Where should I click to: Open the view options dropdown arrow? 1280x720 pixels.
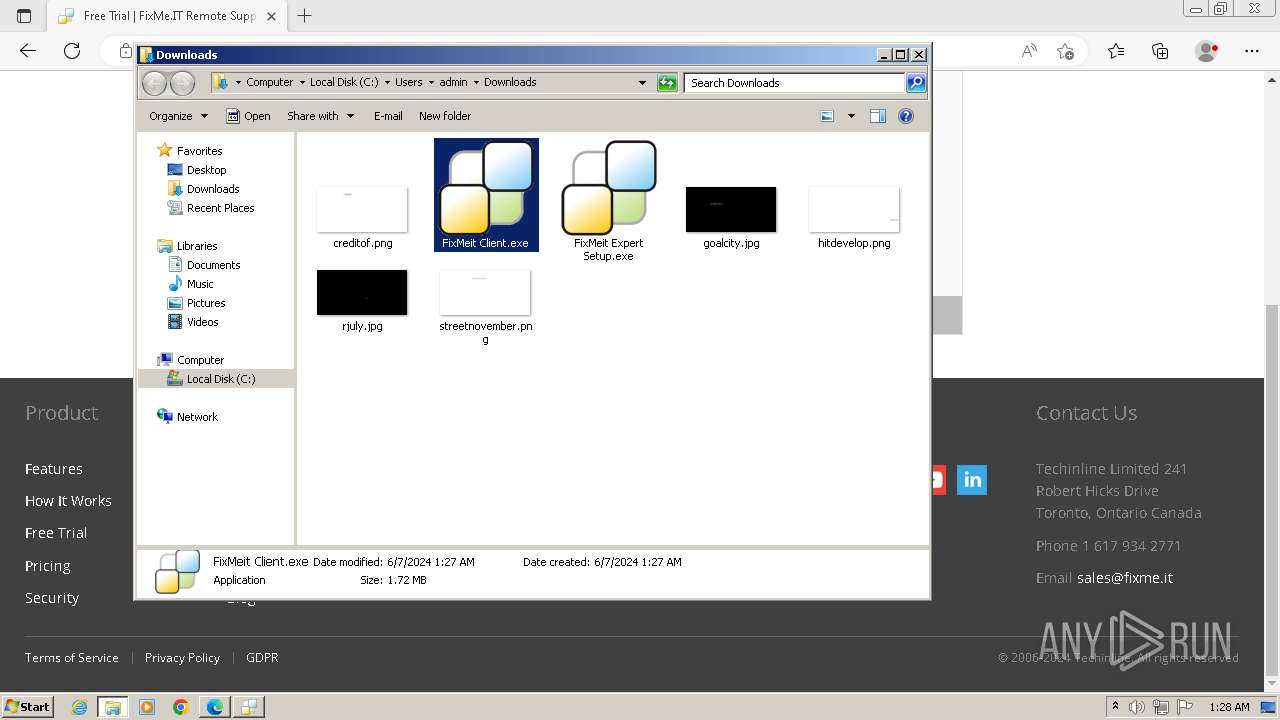click(851, 116)
